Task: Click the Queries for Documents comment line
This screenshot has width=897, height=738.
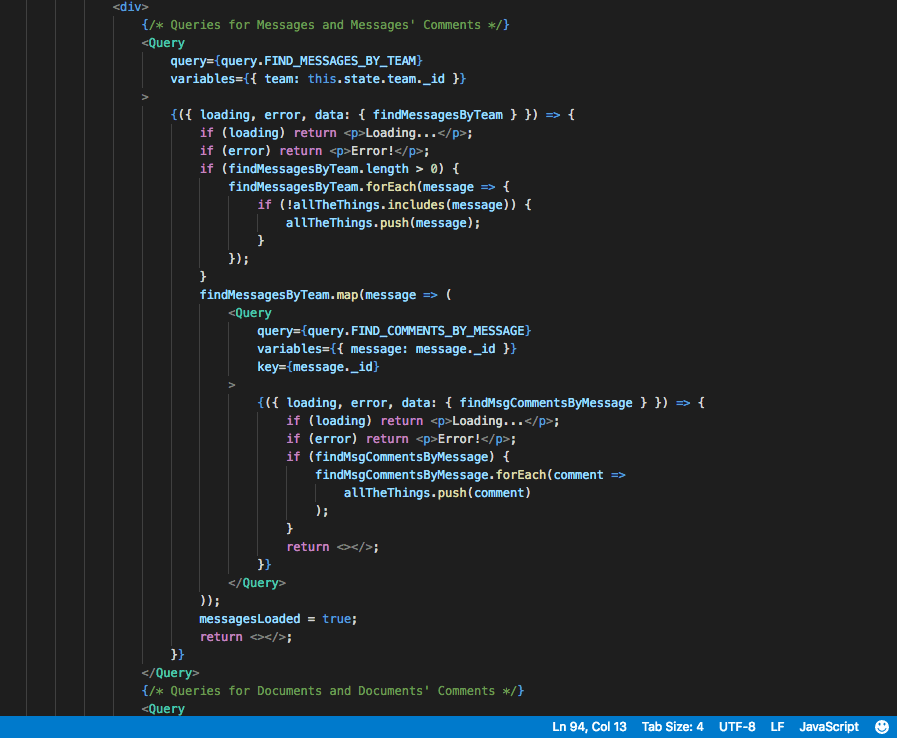Action: click(x=333, y=691)
